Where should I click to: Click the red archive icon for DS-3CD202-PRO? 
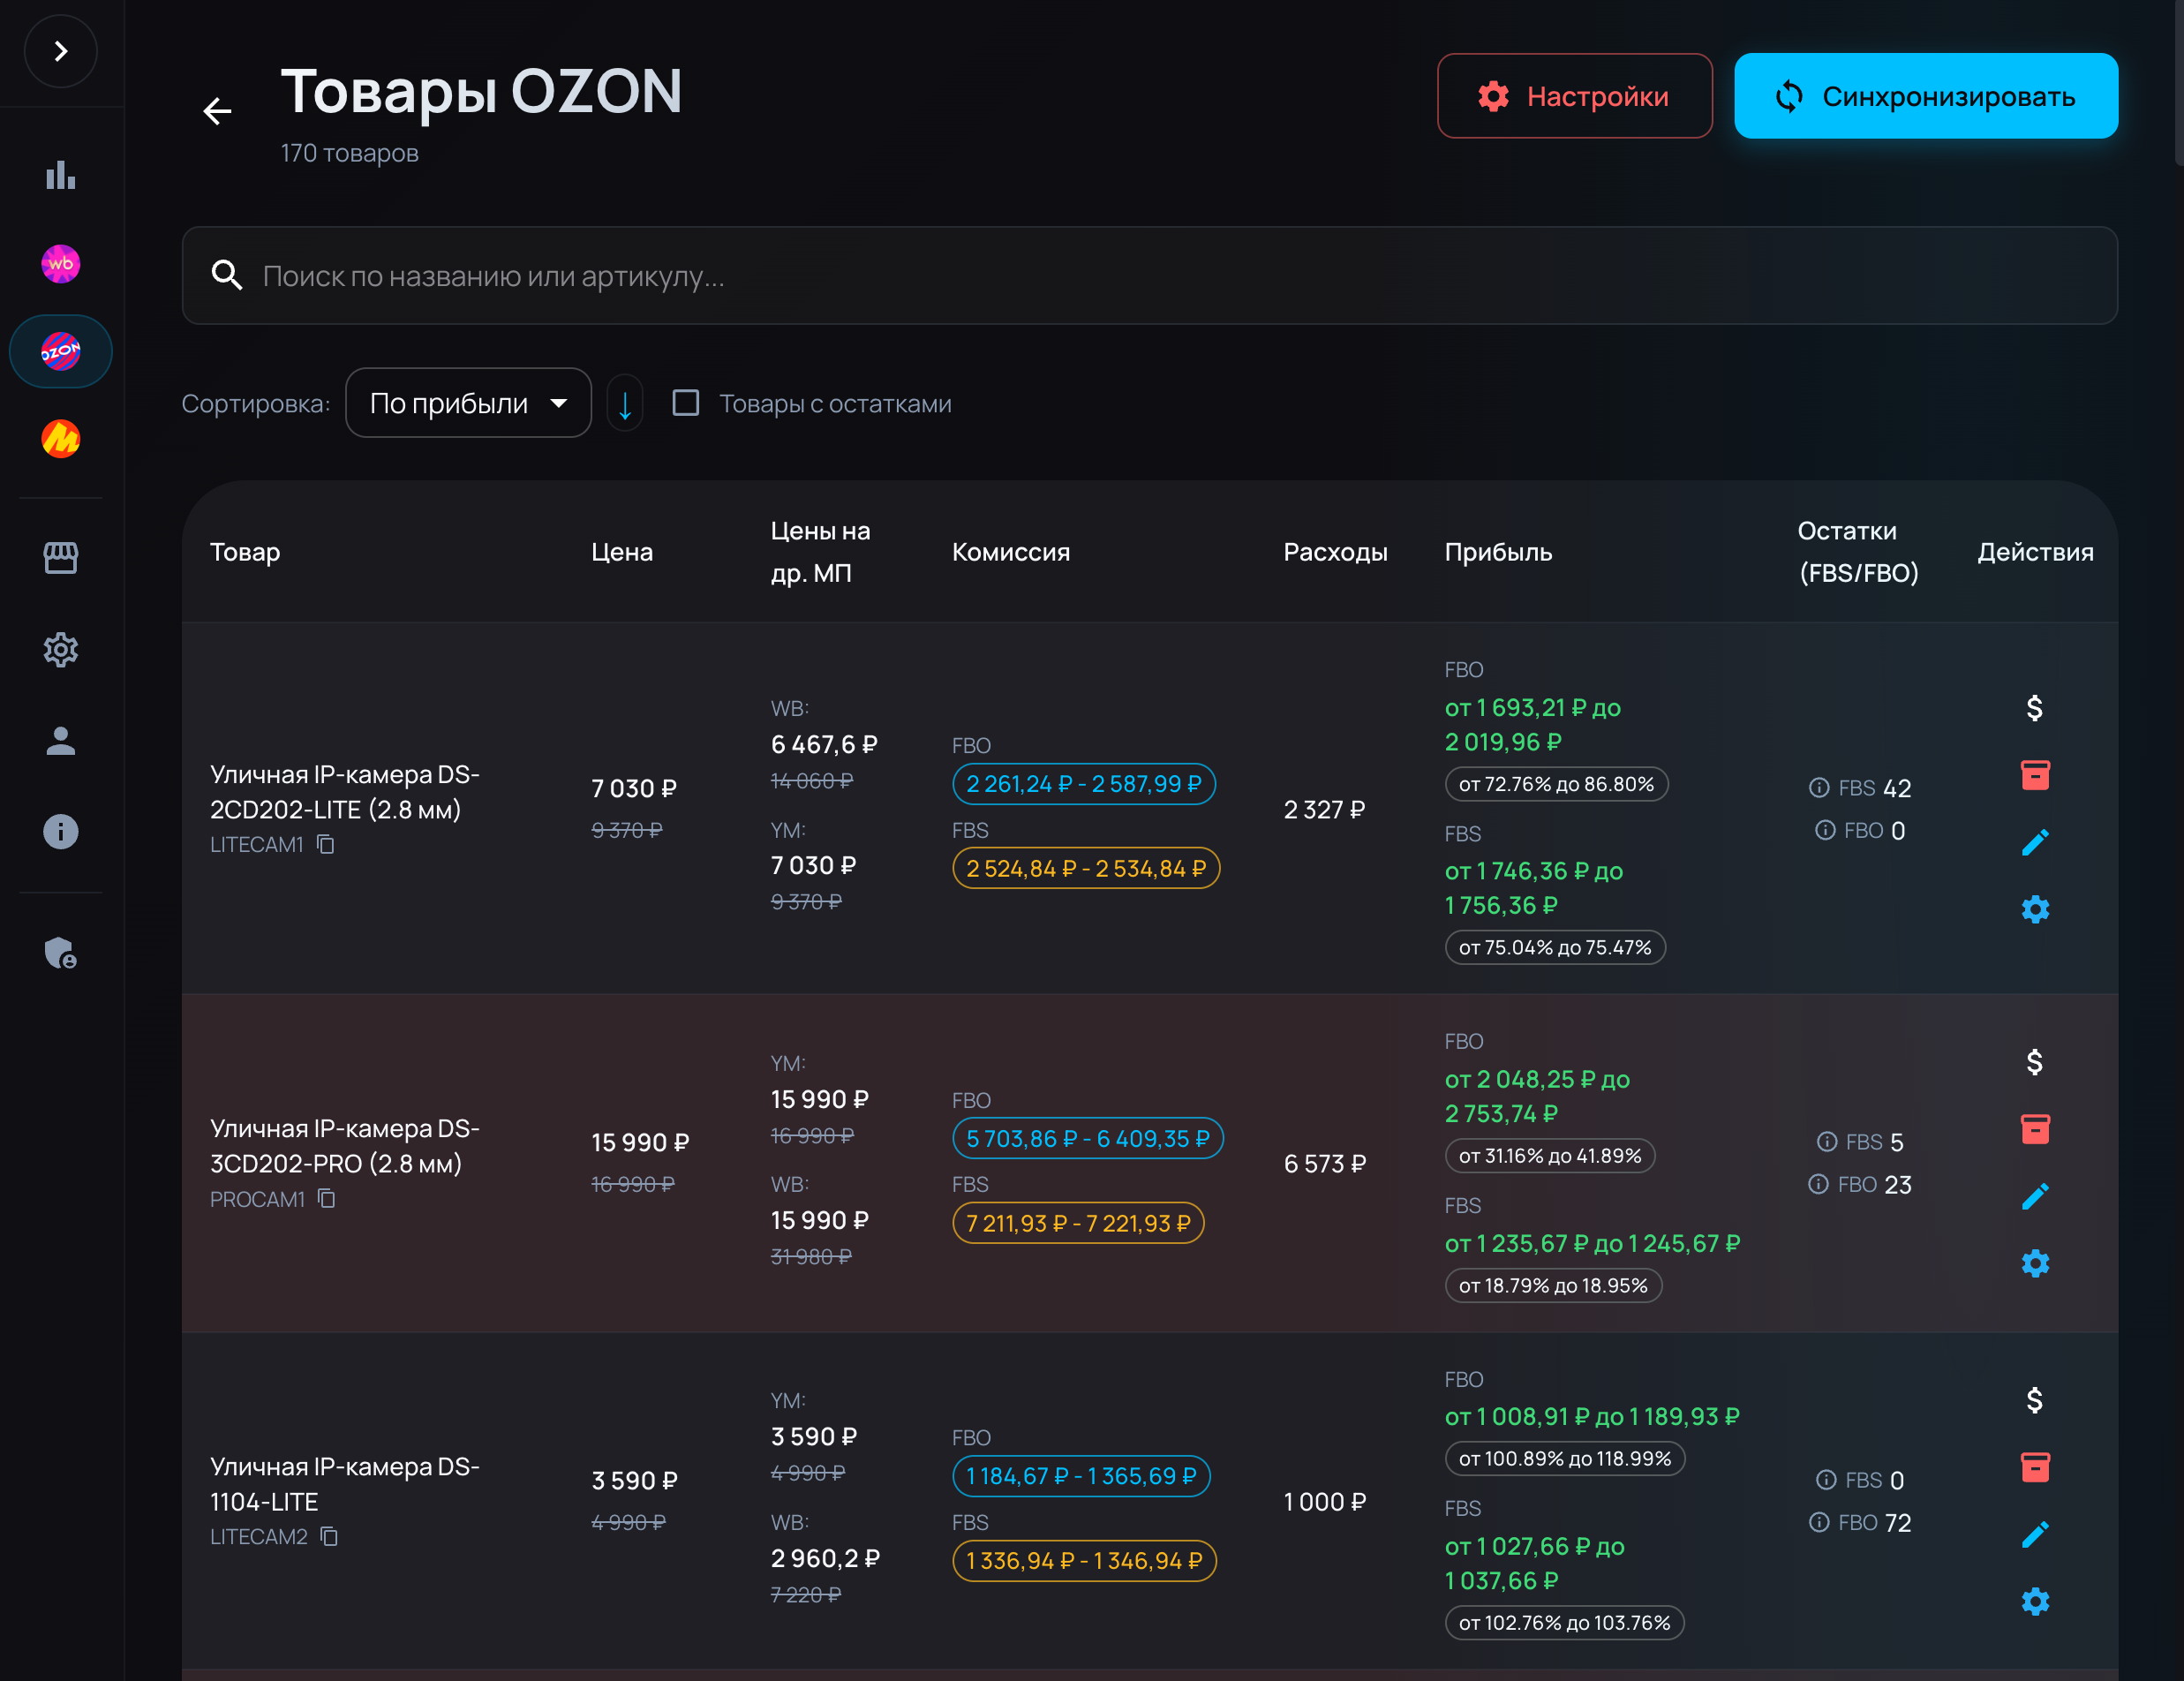point(2034,1129)
